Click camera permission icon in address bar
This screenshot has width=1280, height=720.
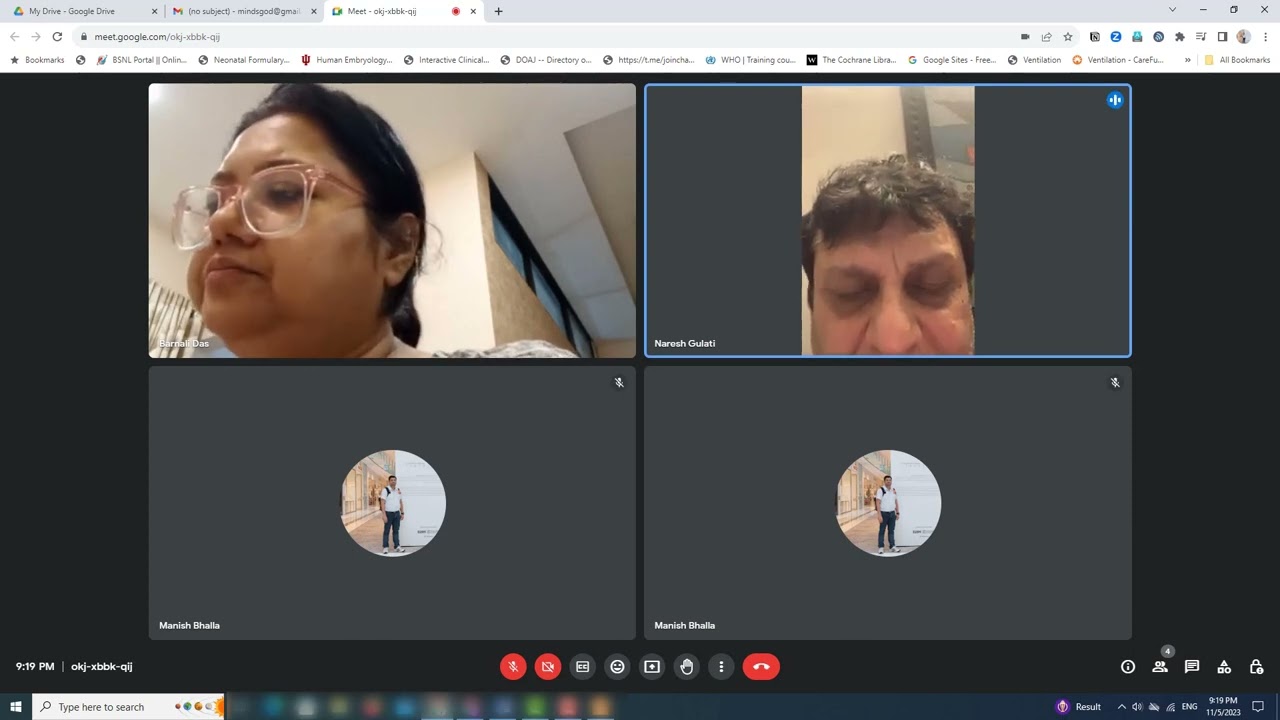1025,36
